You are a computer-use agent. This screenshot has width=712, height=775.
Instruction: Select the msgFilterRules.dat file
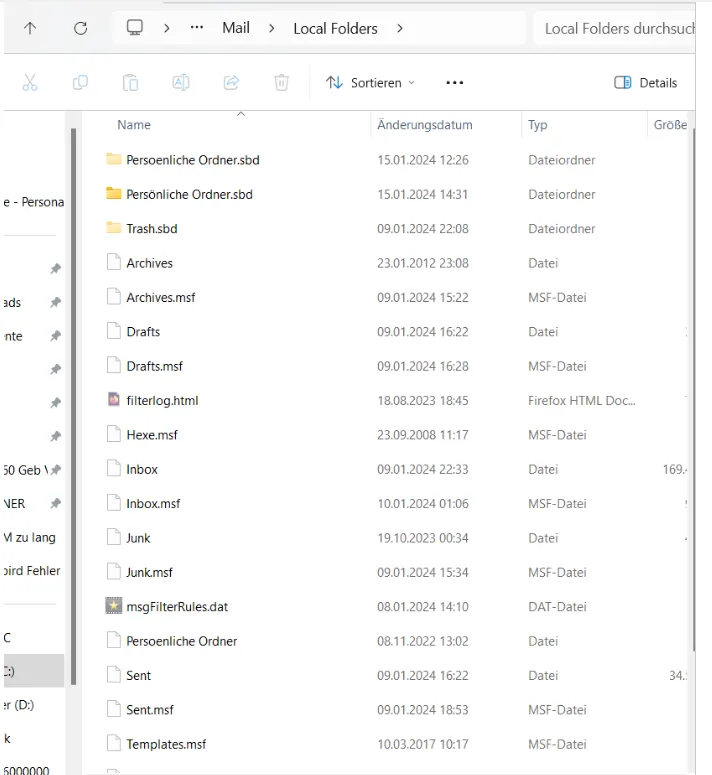176,607
